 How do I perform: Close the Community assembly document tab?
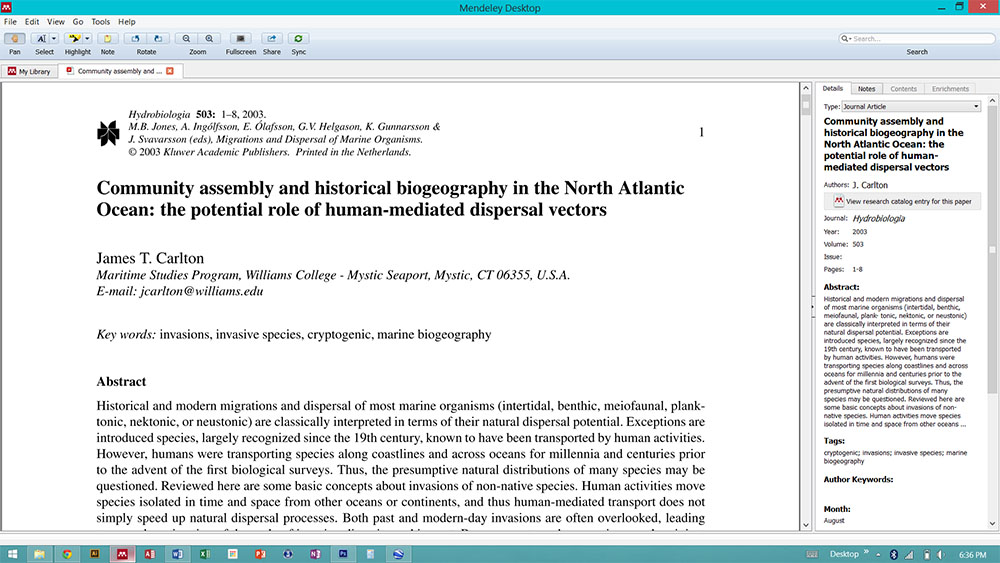170,71
